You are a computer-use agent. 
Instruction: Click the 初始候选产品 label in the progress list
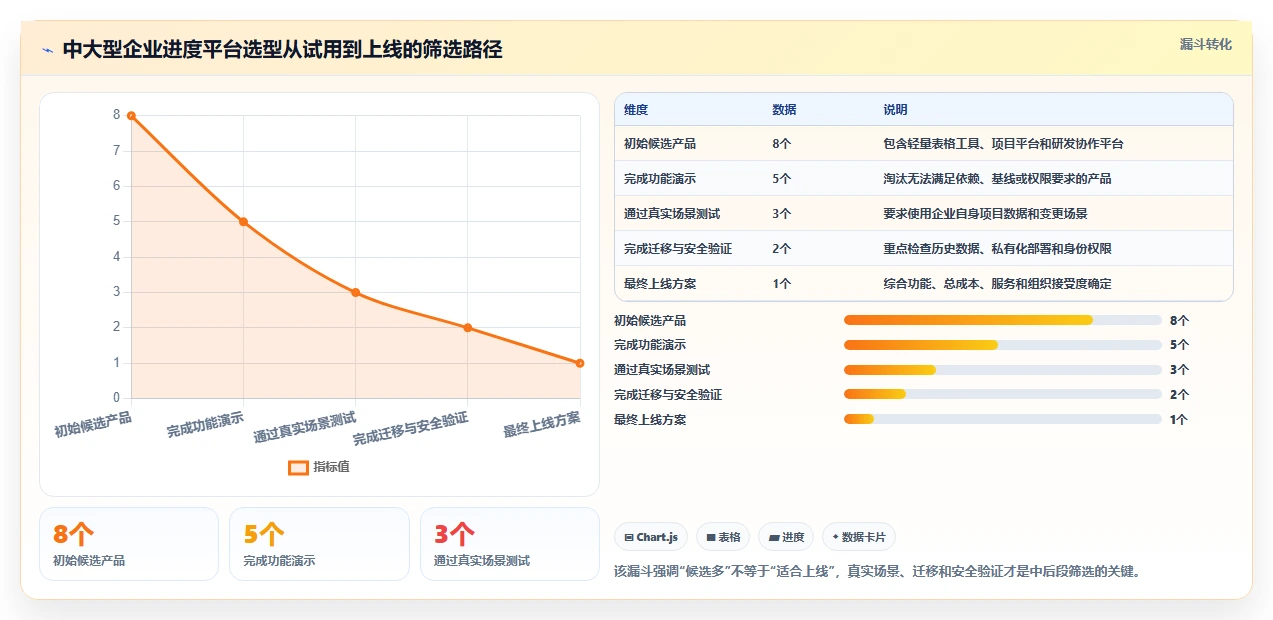[x=650, y=321]
